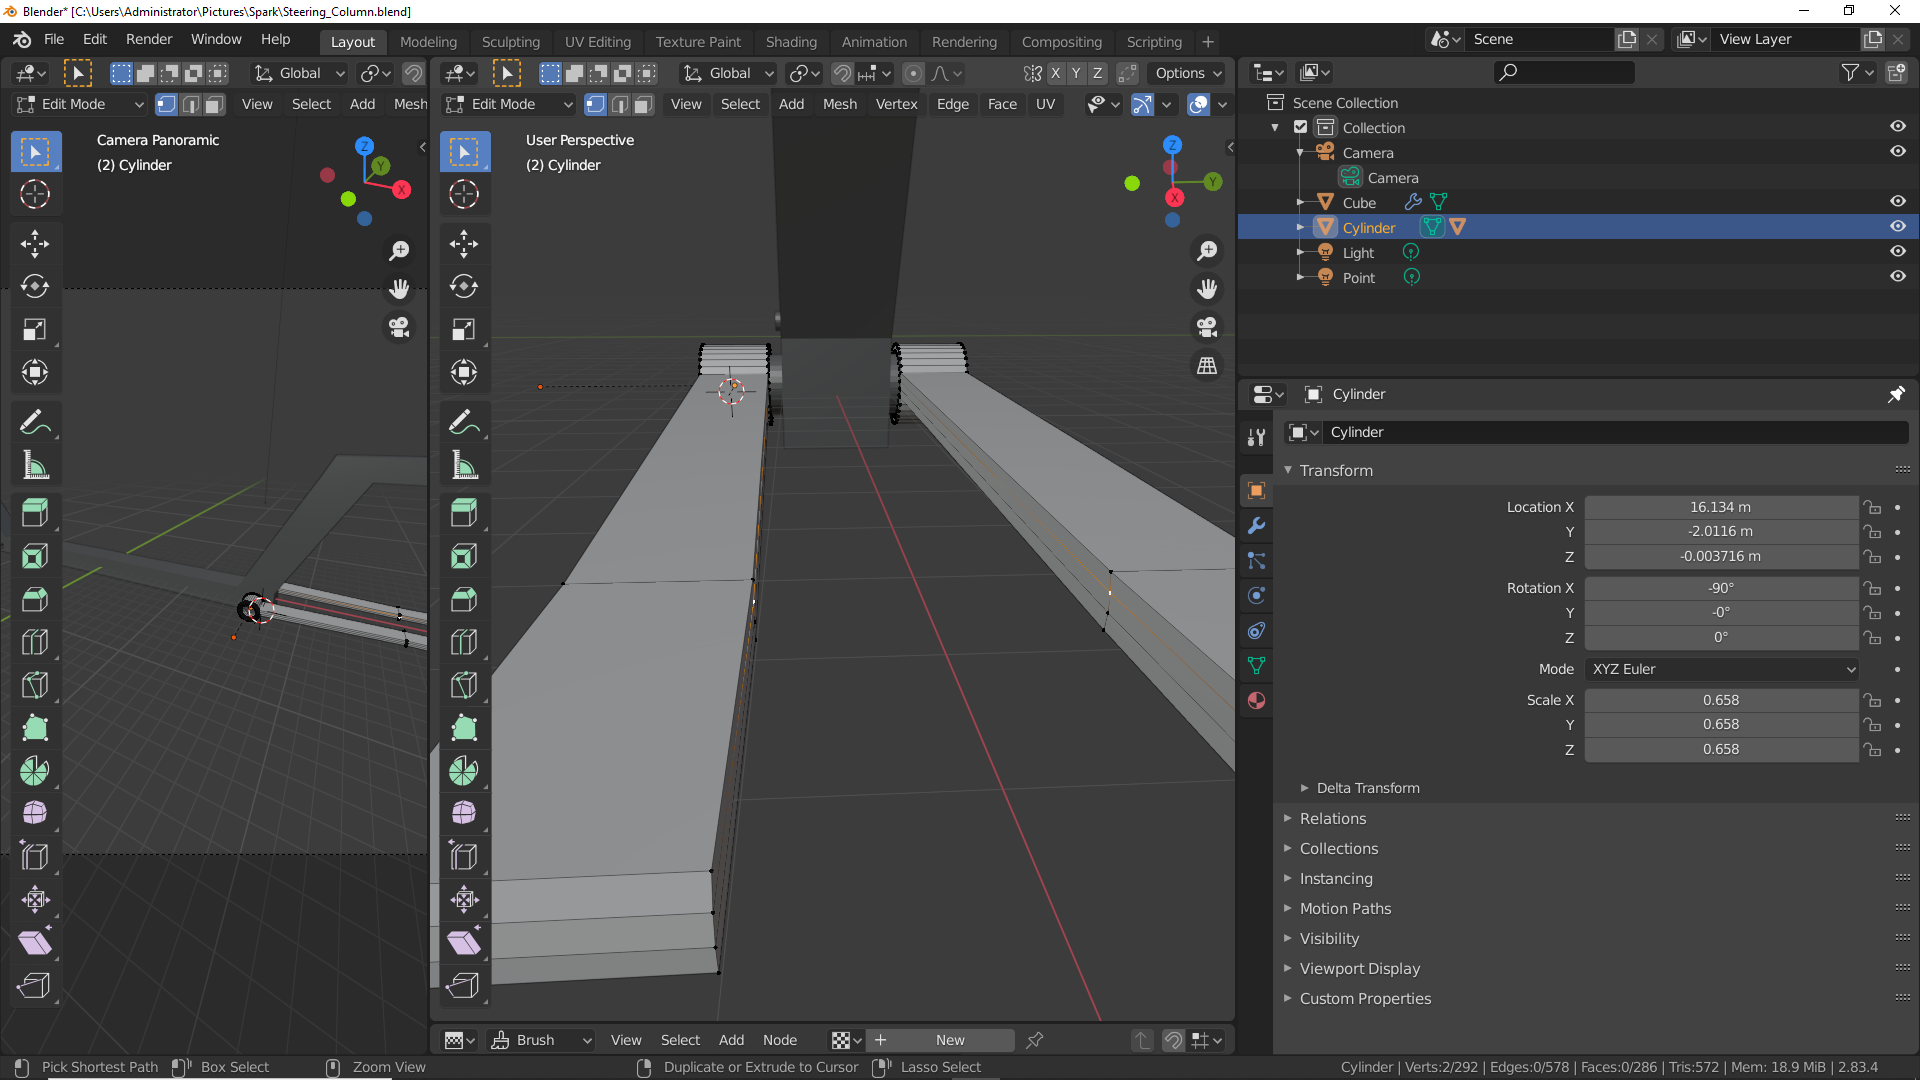Image resolution: width=1920 pixels, height=1080 pixels.
Task: Open the Material properties tab
Action: [1256, 701]
